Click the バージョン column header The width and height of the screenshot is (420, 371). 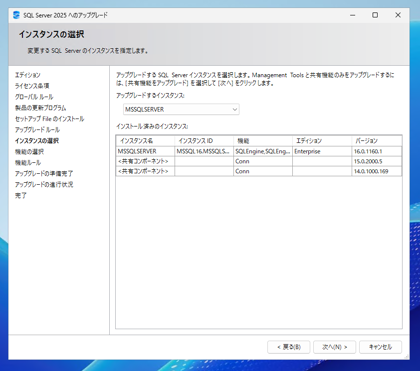click(377, 141)
